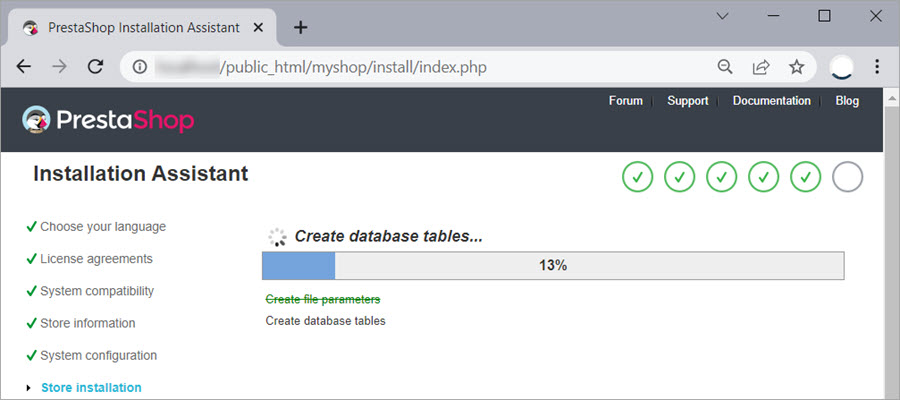This screenshot has height=400, width=900.
Task: Click the first completed step circle
Action: 637,177
